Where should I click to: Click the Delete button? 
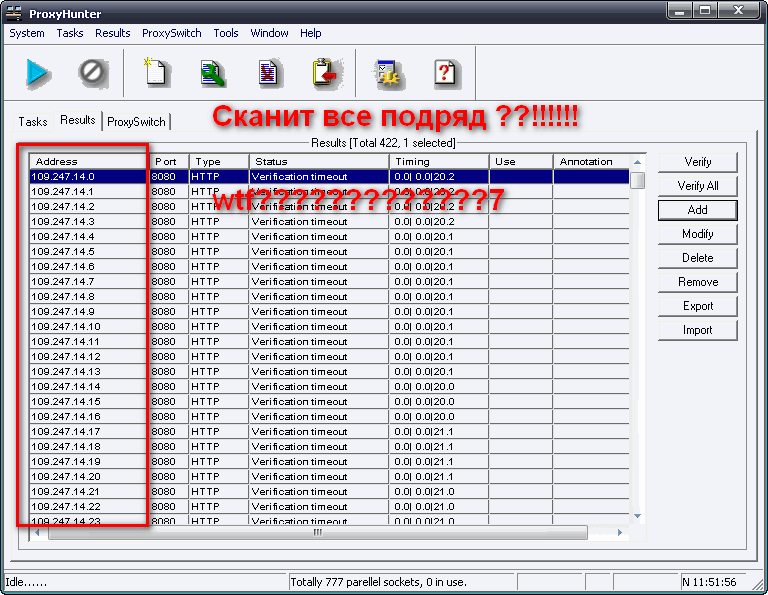(x=697, y=258)
